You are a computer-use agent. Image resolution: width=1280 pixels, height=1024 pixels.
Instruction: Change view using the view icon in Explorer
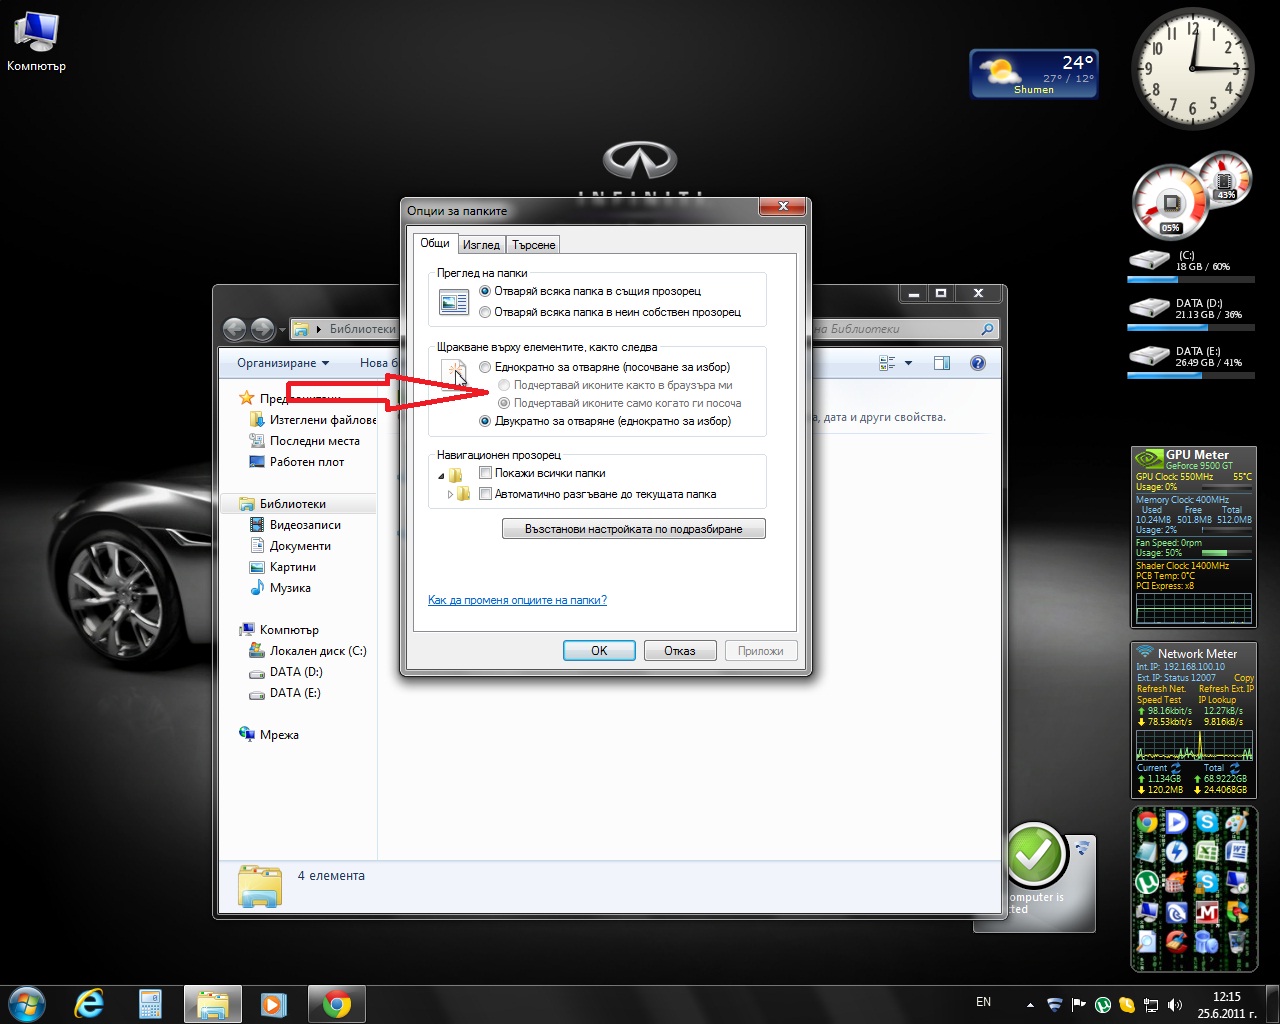887,363
